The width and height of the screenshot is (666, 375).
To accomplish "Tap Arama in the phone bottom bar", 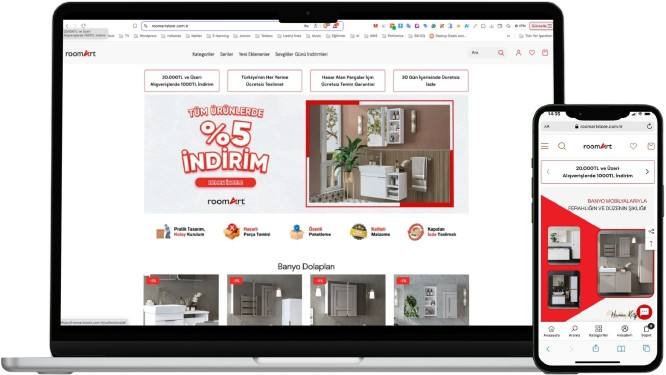I will click(574, 331).
